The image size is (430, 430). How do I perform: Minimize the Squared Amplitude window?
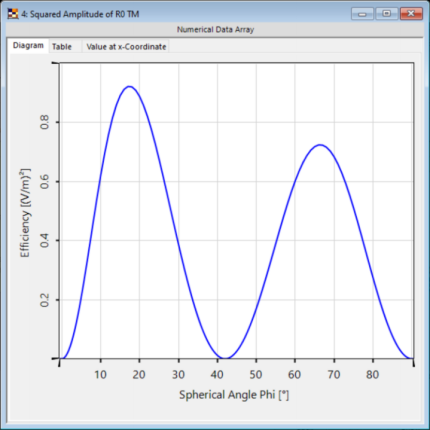pos(362,14)
